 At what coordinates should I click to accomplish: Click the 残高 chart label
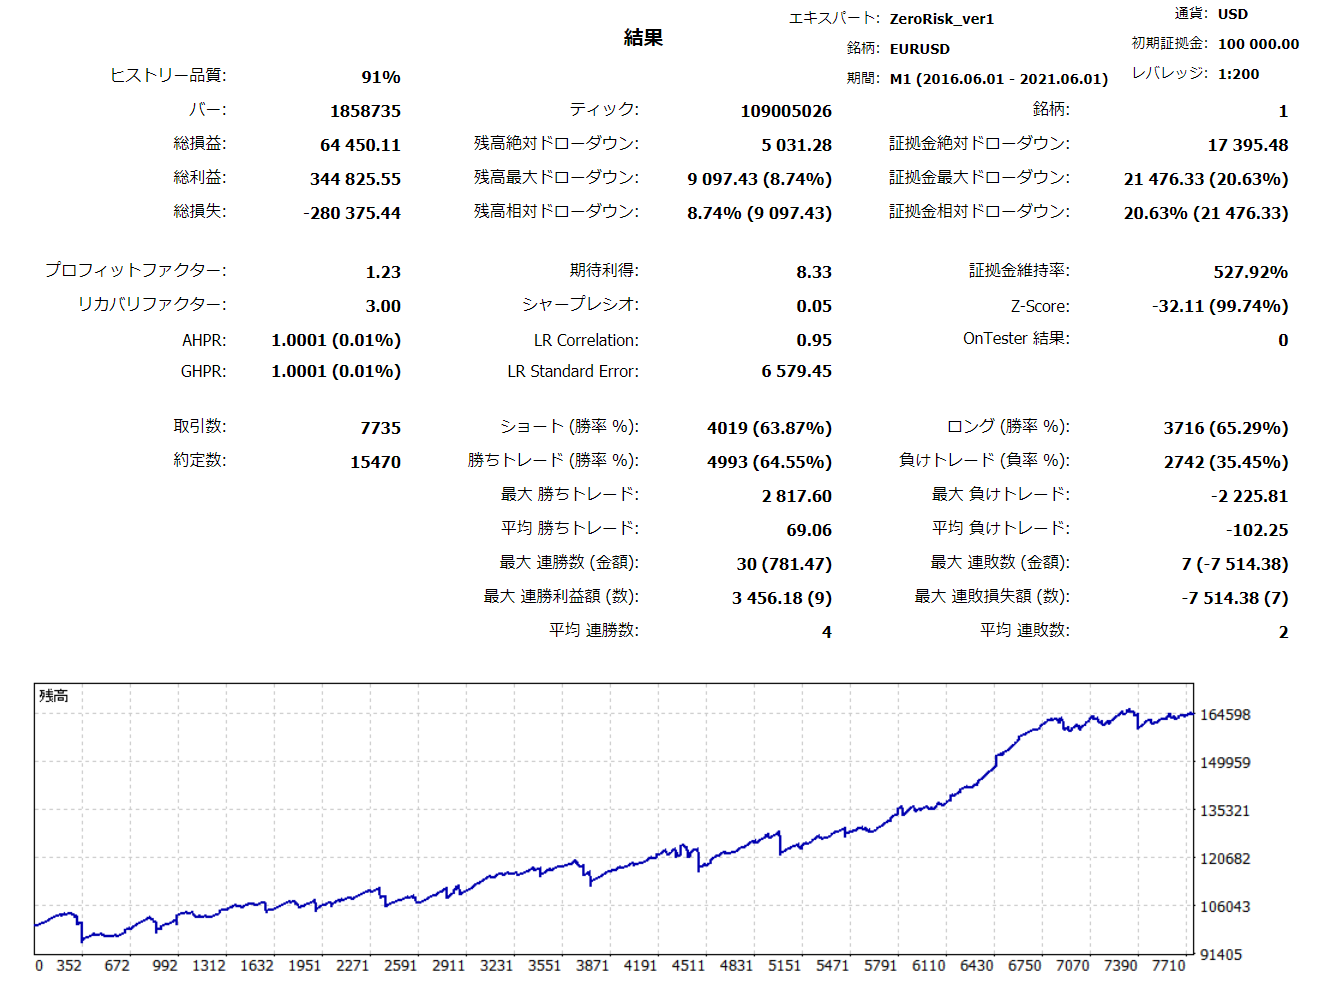[54, 696]
